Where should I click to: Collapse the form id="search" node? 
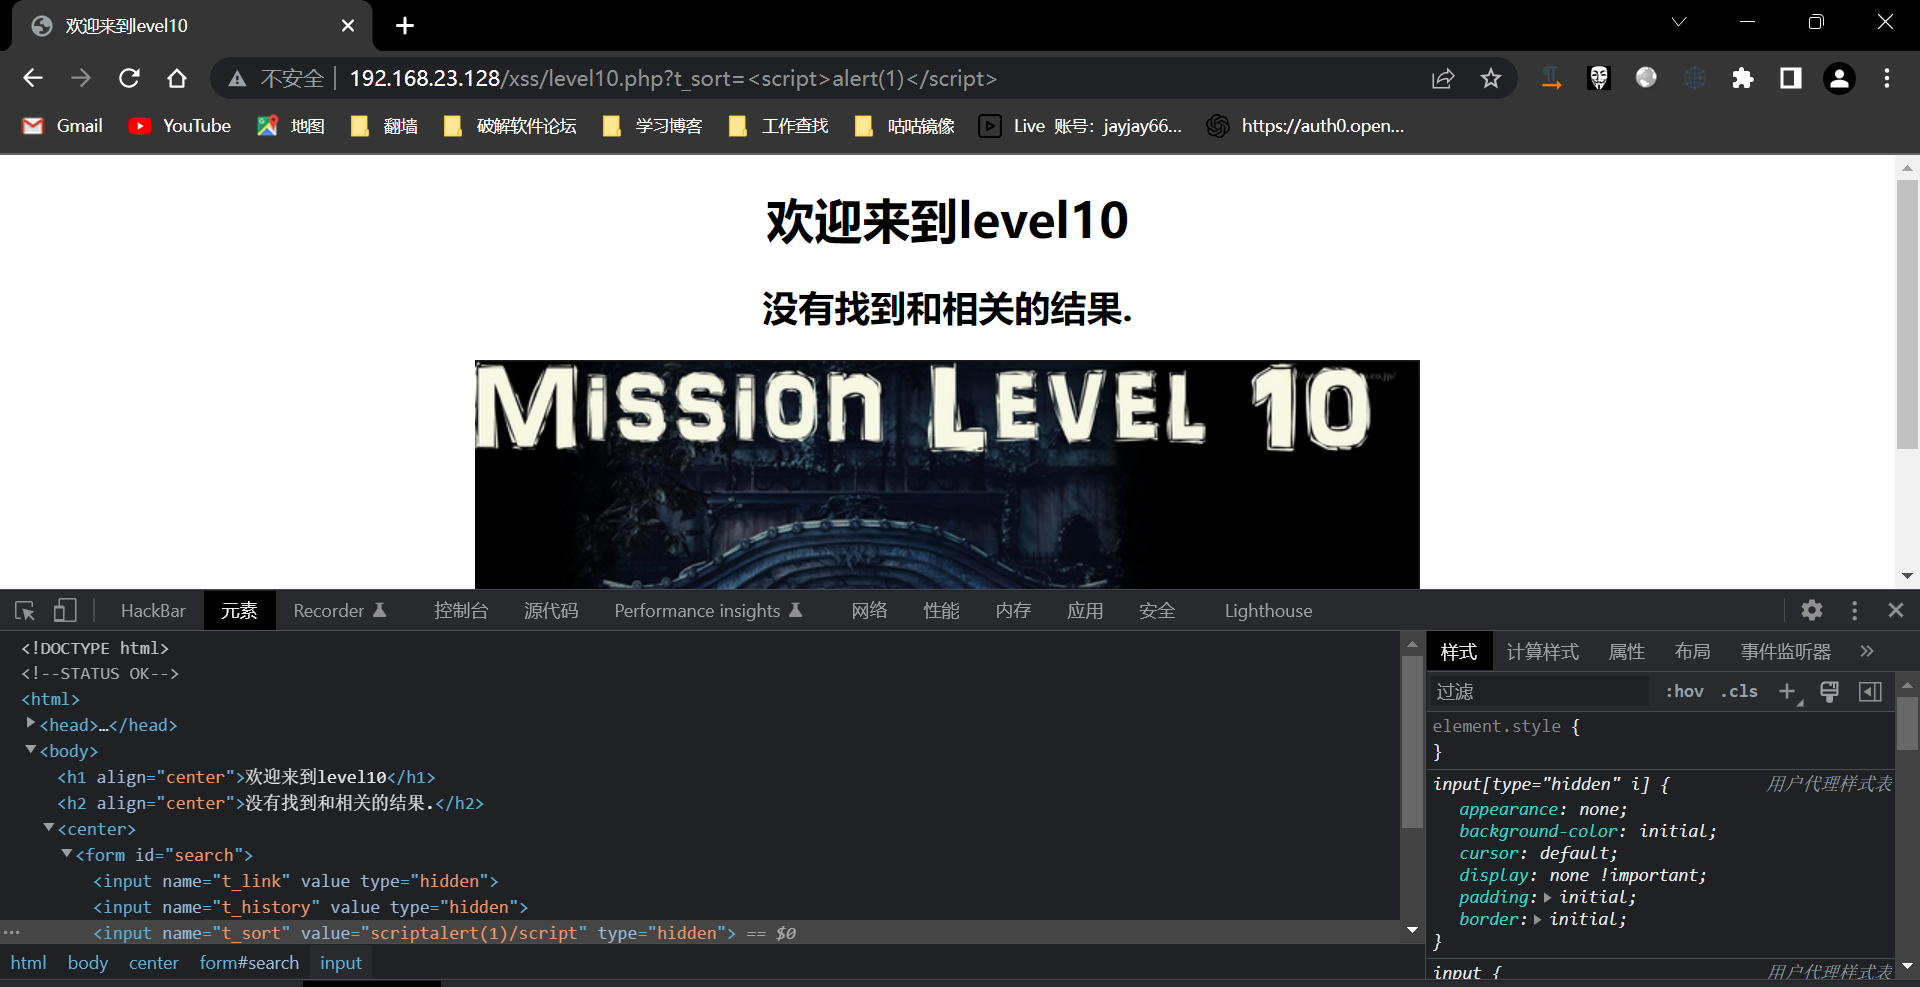tap(67, 854)
